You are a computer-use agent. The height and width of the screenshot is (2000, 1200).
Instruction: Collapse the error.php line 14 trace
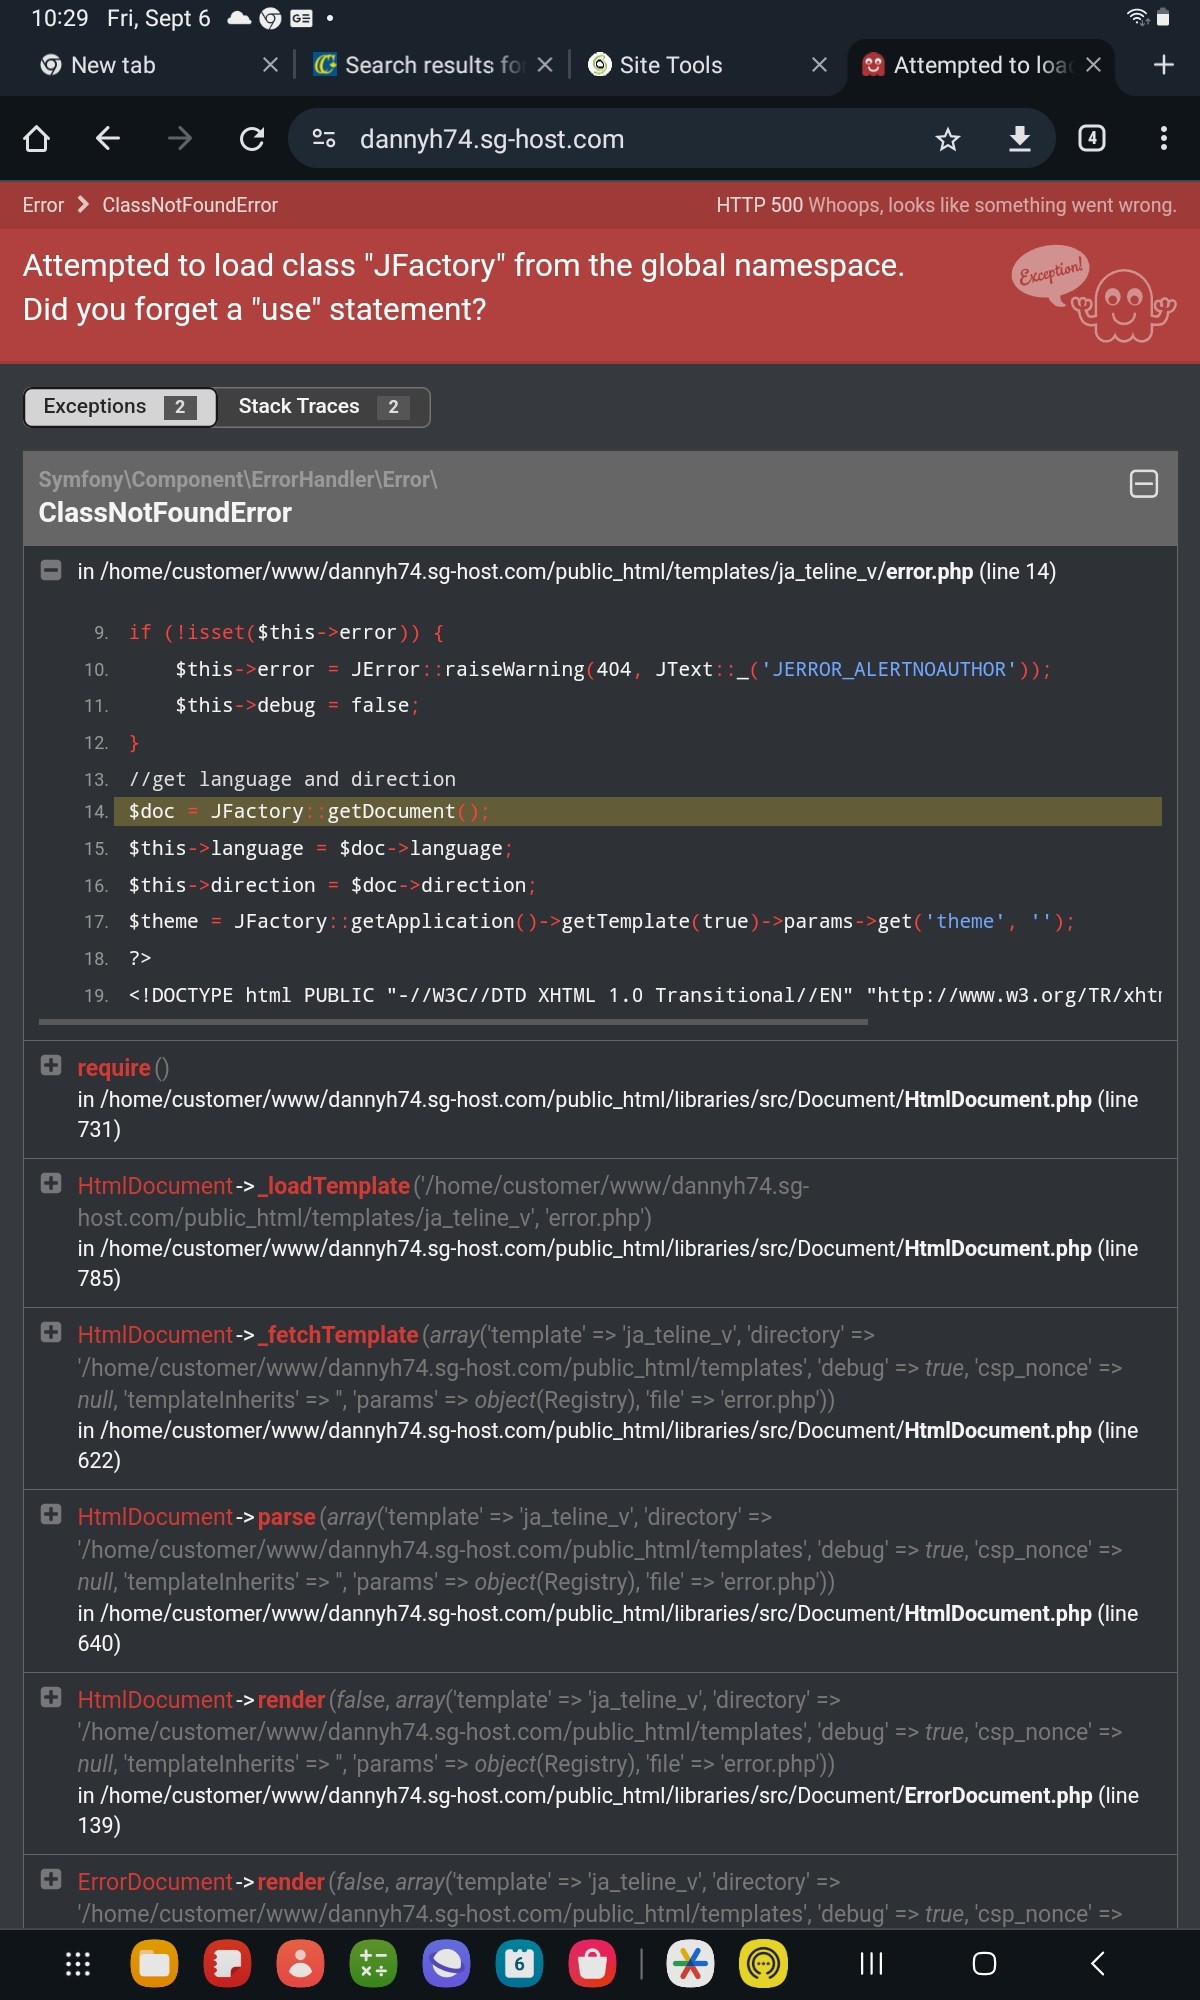[51, 571]
